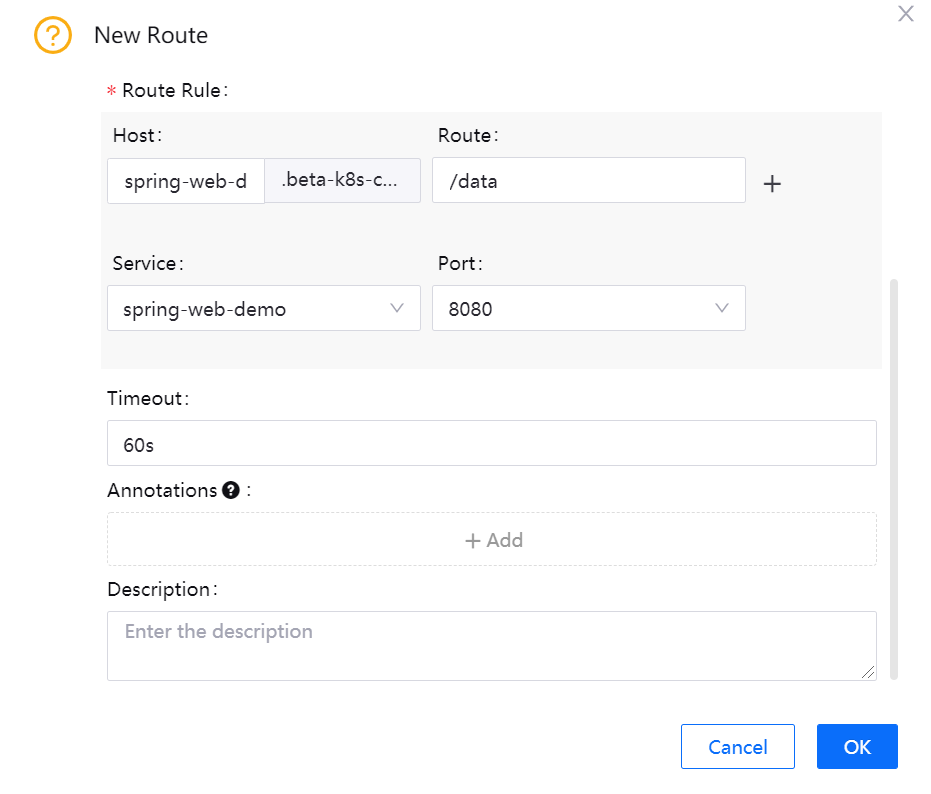Image resolution: width=931 pixels, height=794 pixels.
Task: Grab the Description textarea resize handle
Action: click(869, 673)
